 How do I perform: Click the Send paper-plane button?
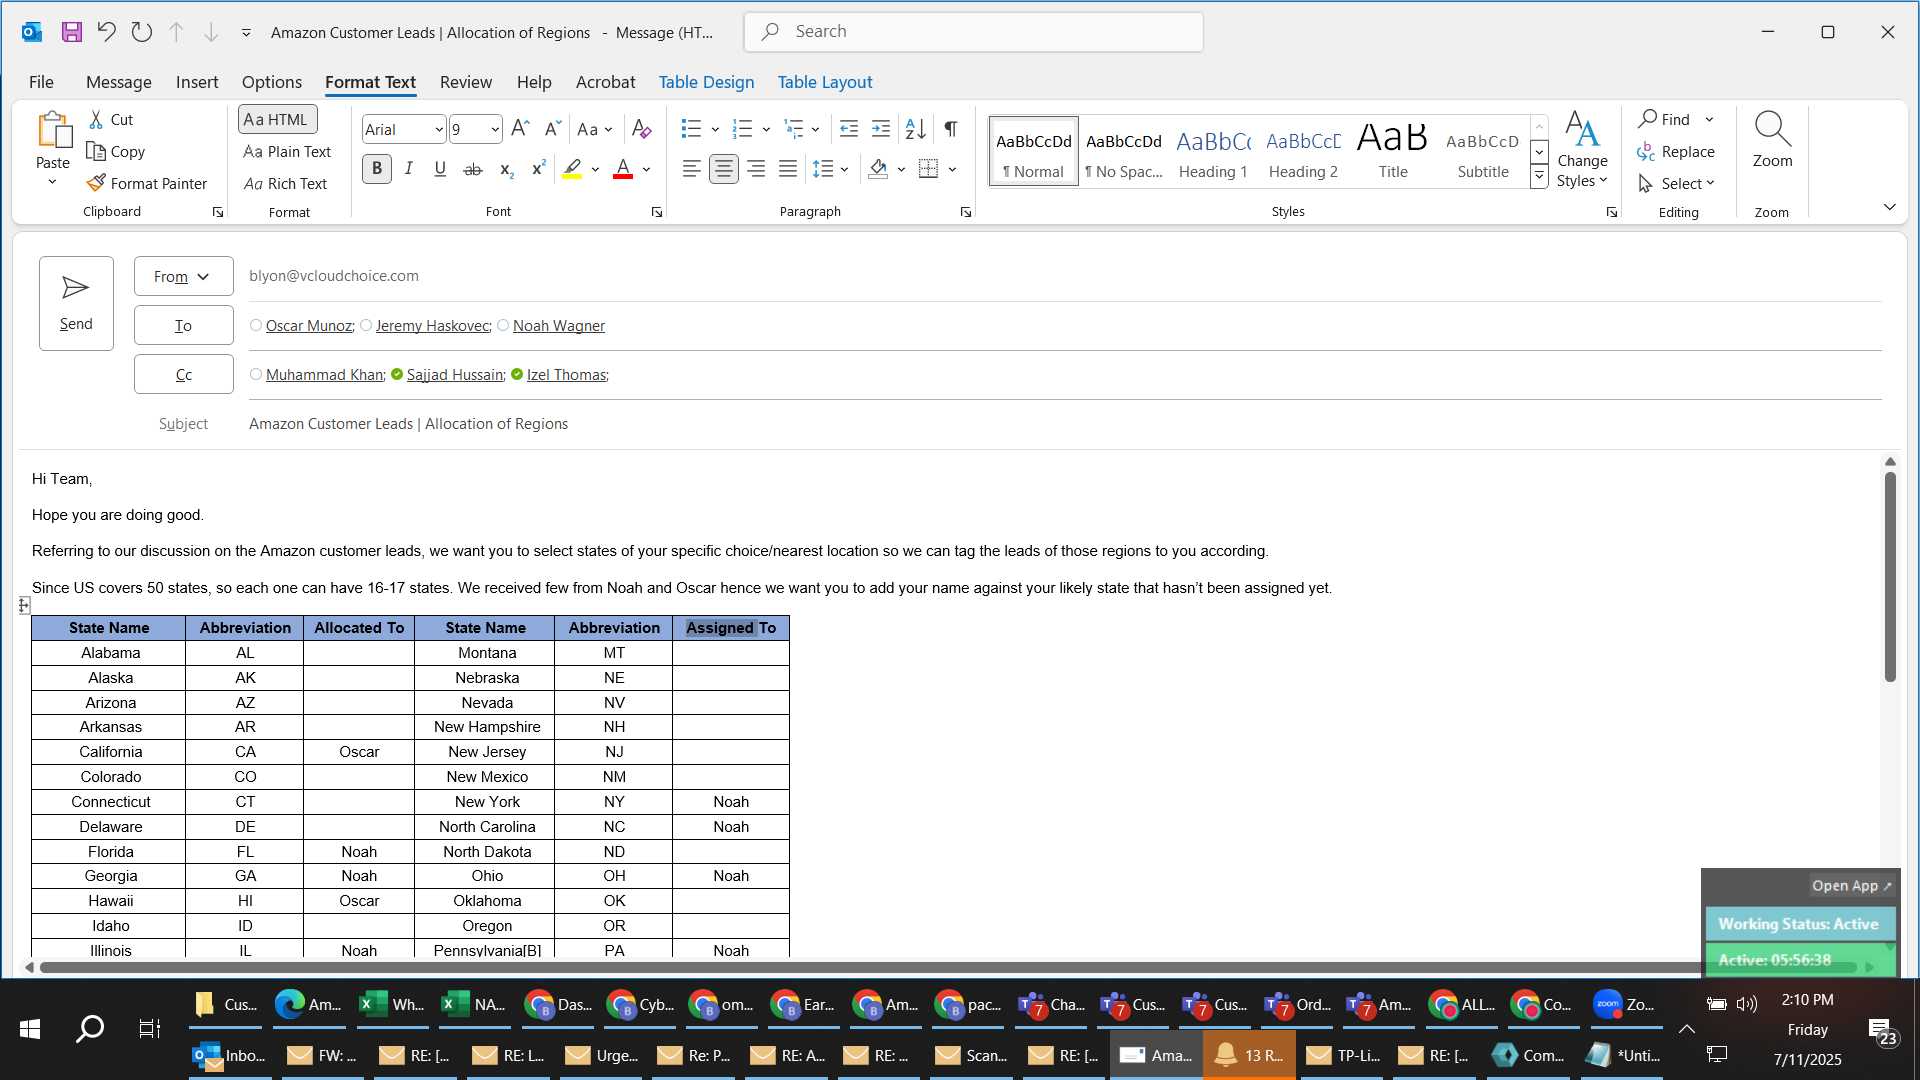tap(76, 303)
